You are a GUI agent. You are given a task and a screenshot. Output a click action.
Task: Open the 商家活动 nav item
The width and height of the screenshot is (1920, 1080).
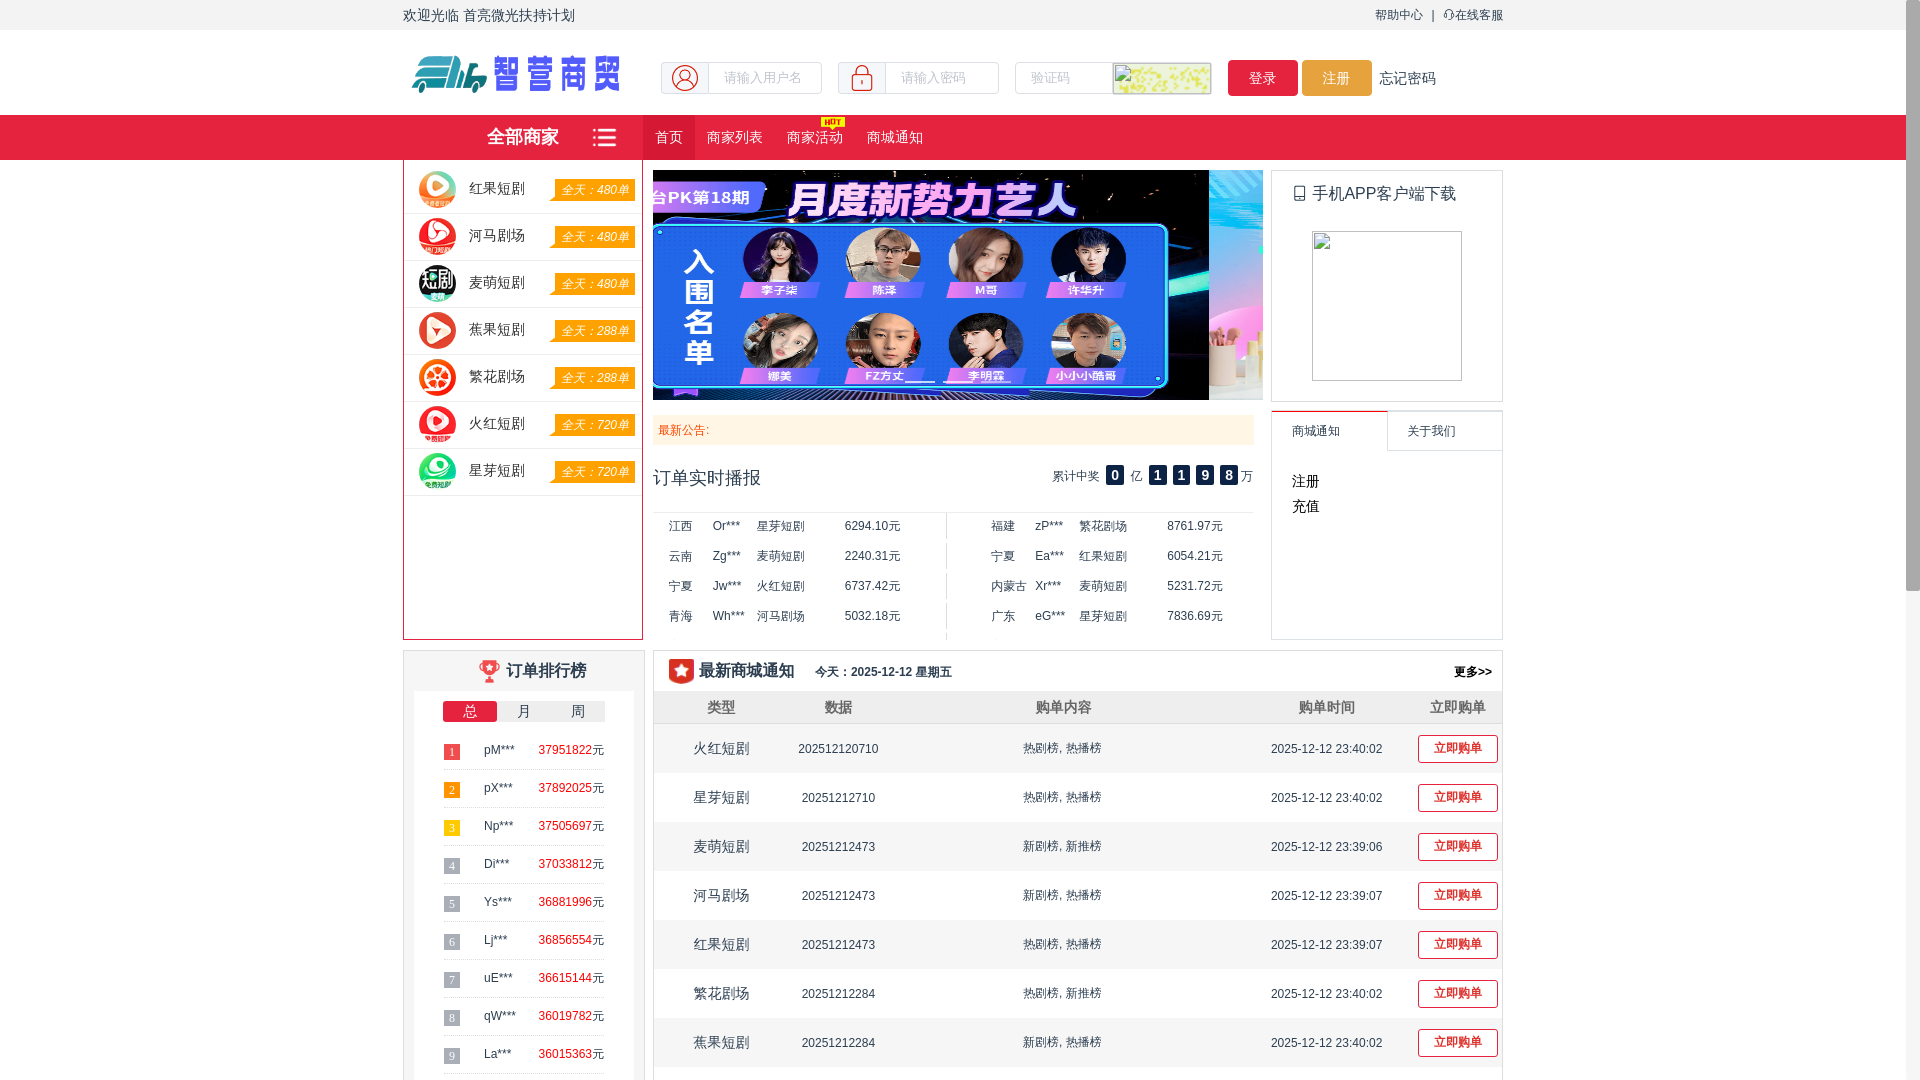815,138
